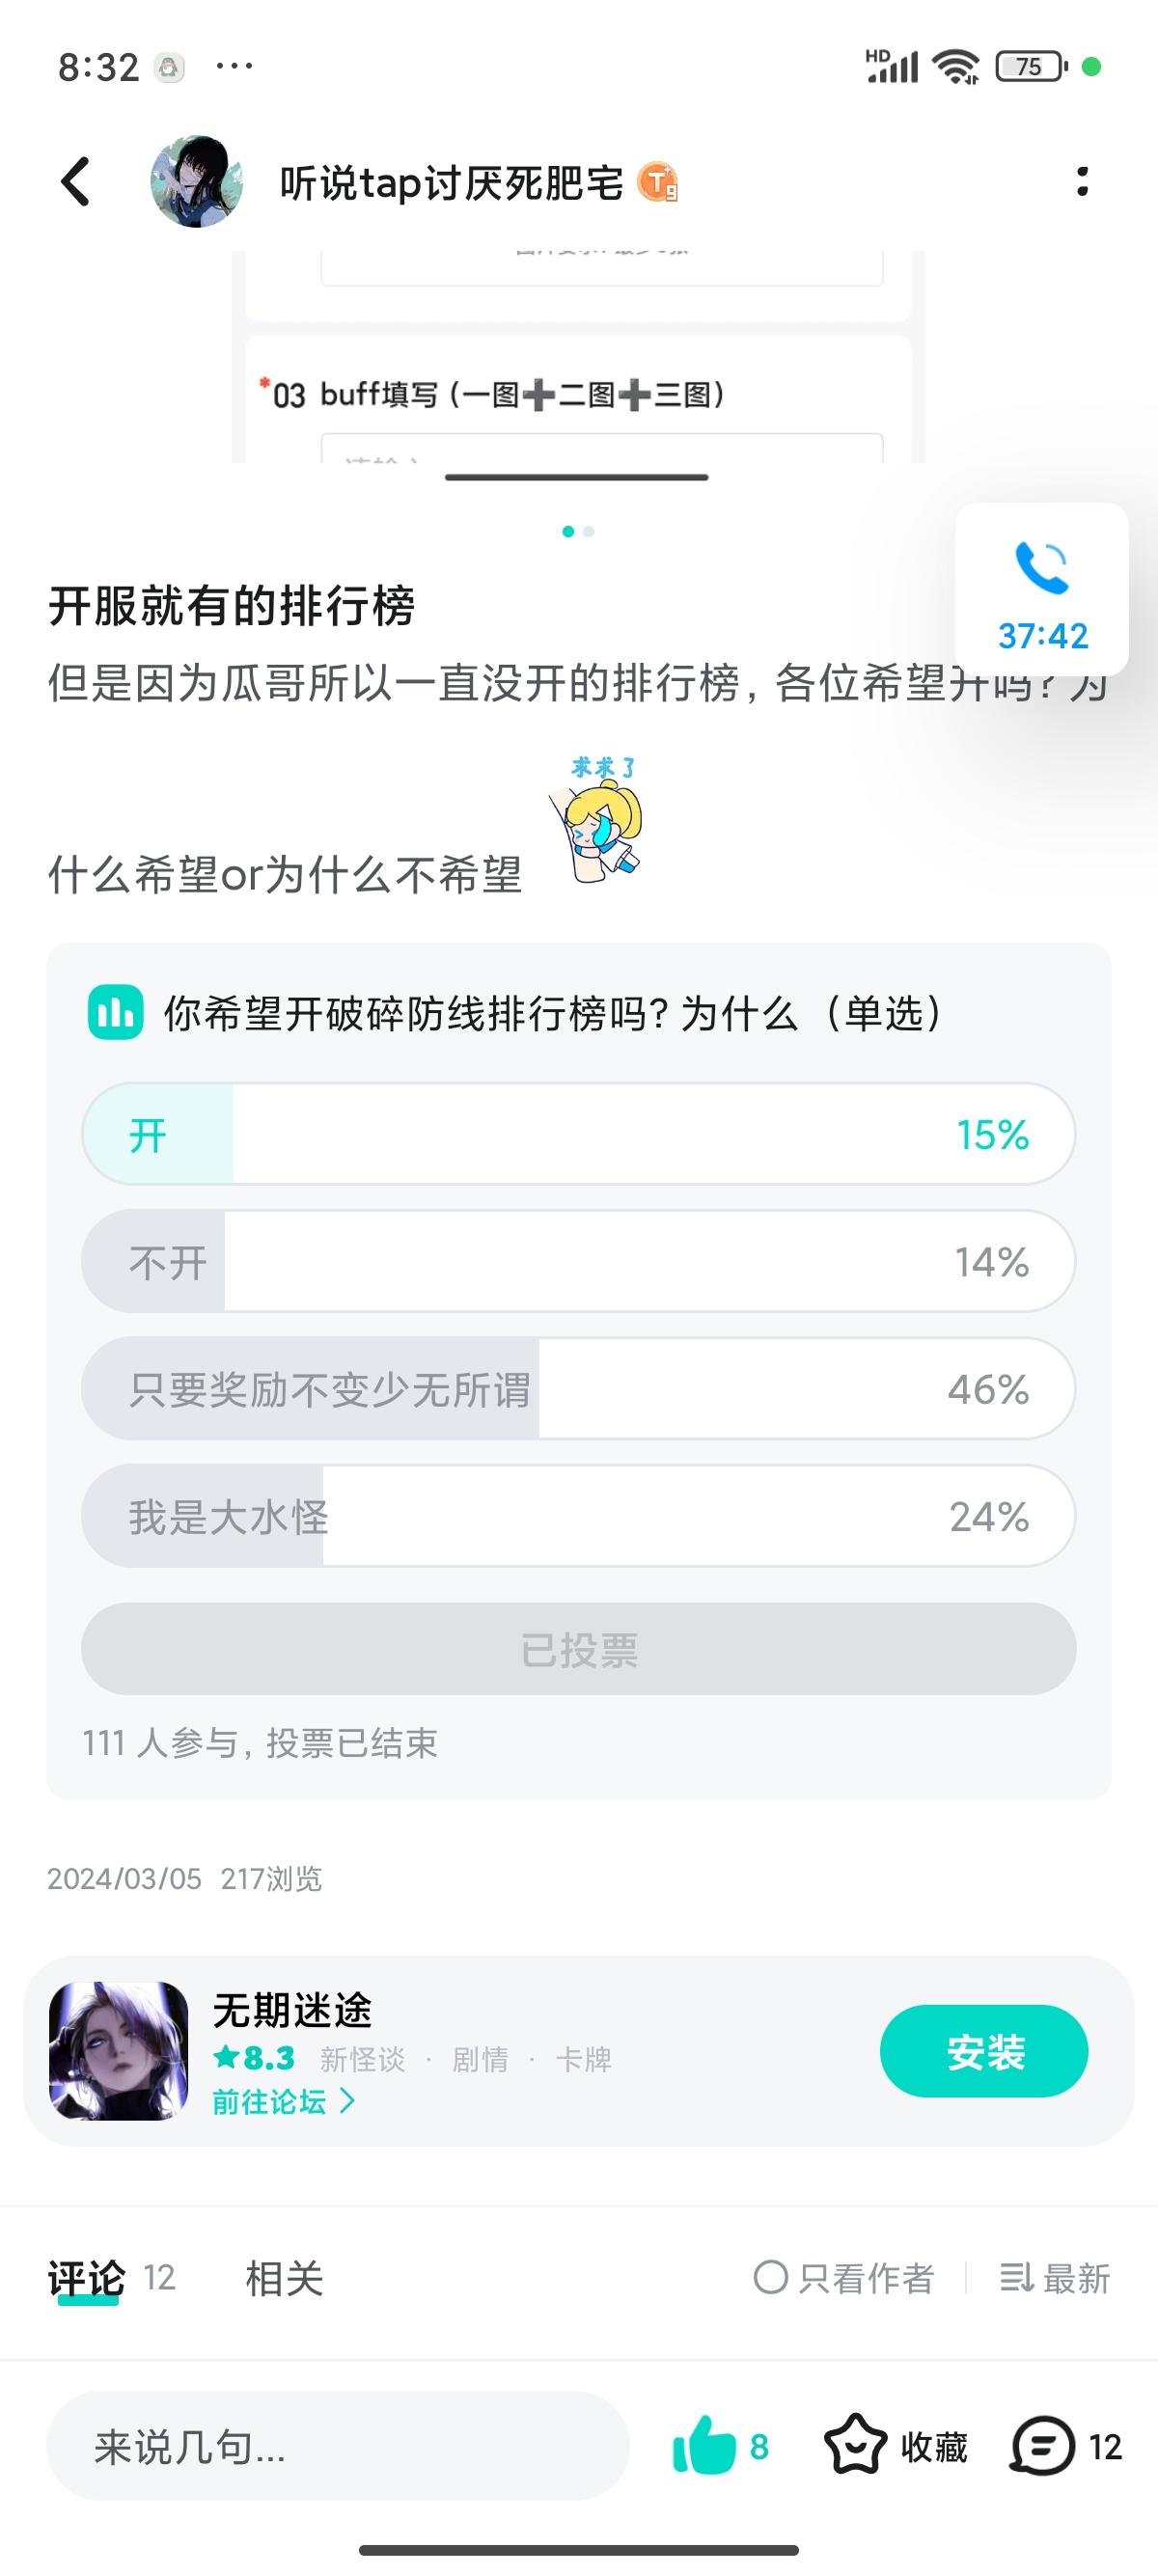Tap the author's profile avatar
1158x2576 pixels.
197,182
